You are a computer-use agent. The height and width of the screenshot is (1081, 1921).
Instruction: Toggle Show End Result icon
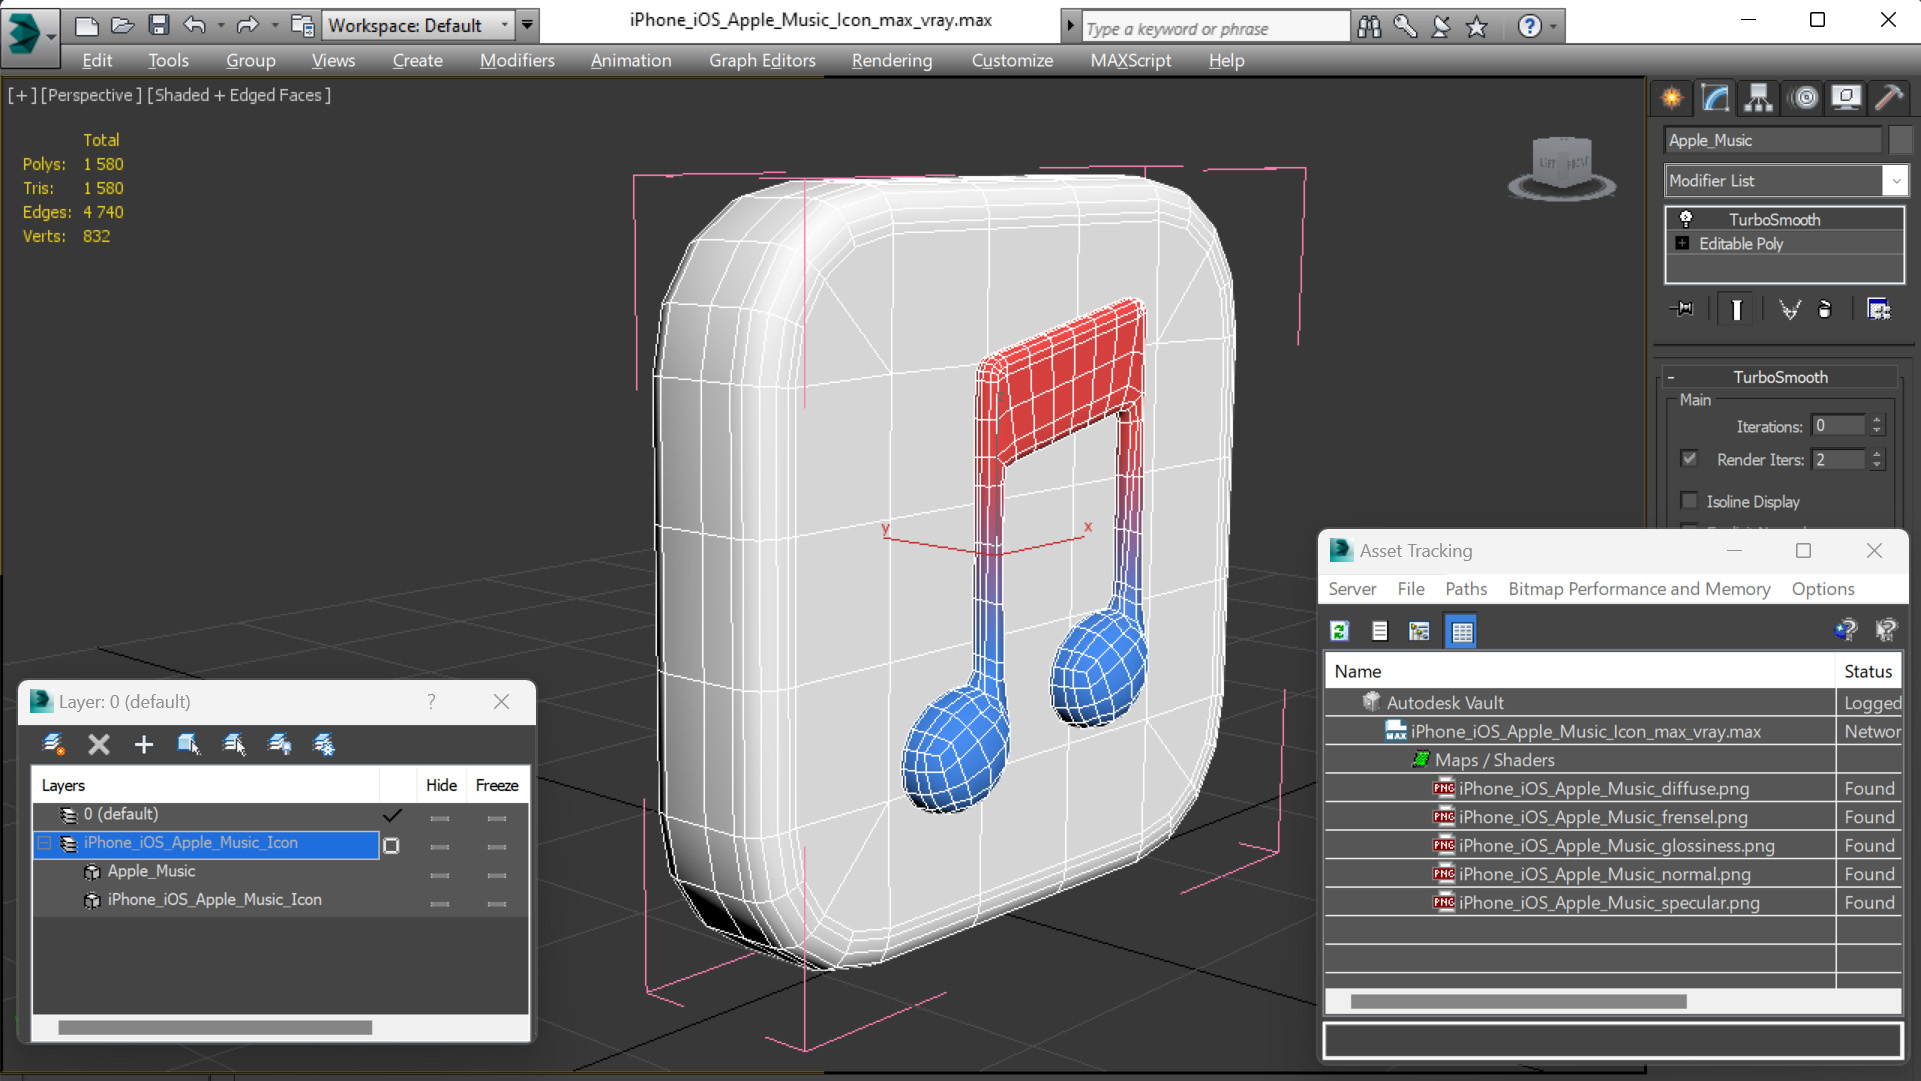1737,310
